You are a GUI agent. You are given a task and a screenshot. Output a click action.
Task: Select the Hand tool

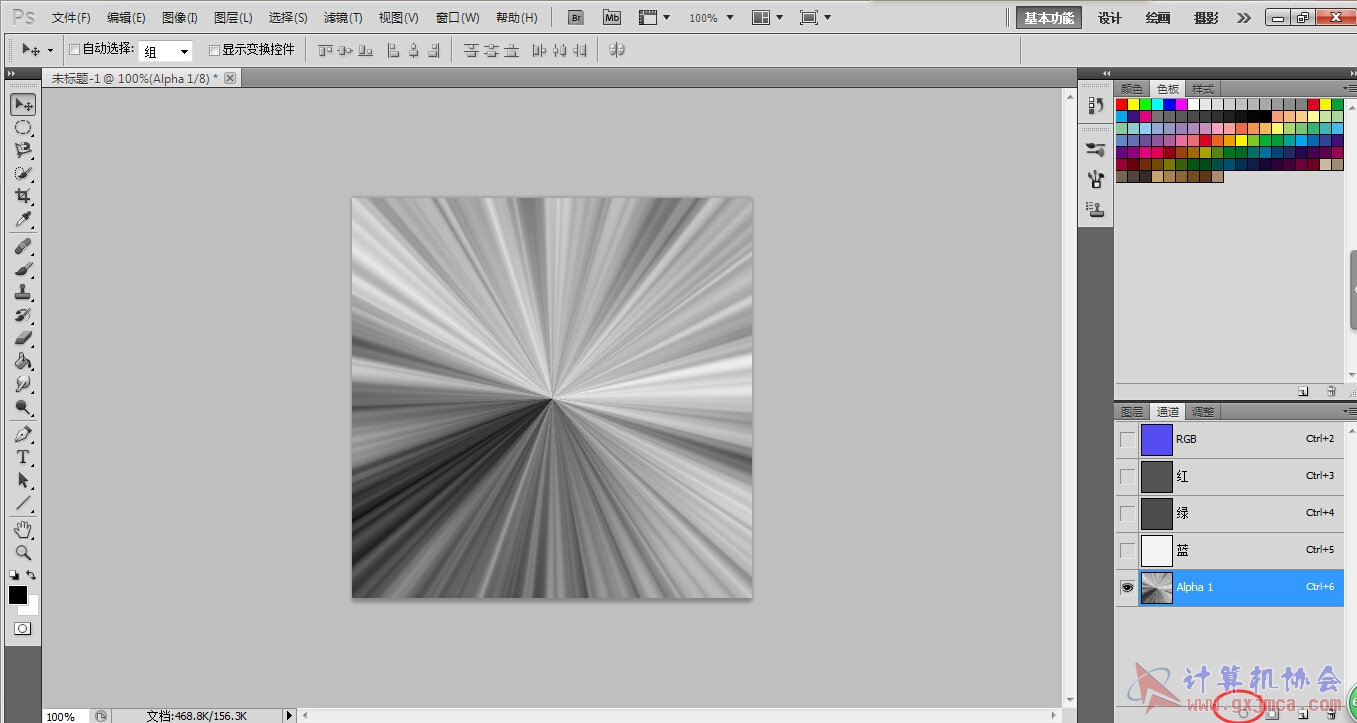23,529
